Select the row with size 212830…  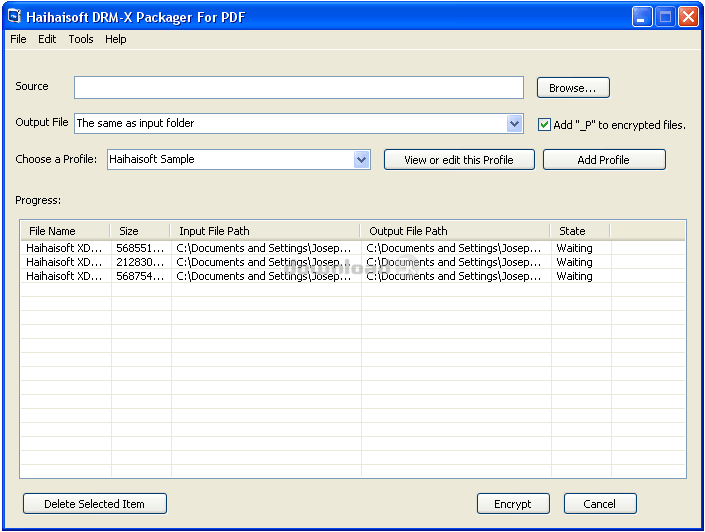tap(353, 262)
